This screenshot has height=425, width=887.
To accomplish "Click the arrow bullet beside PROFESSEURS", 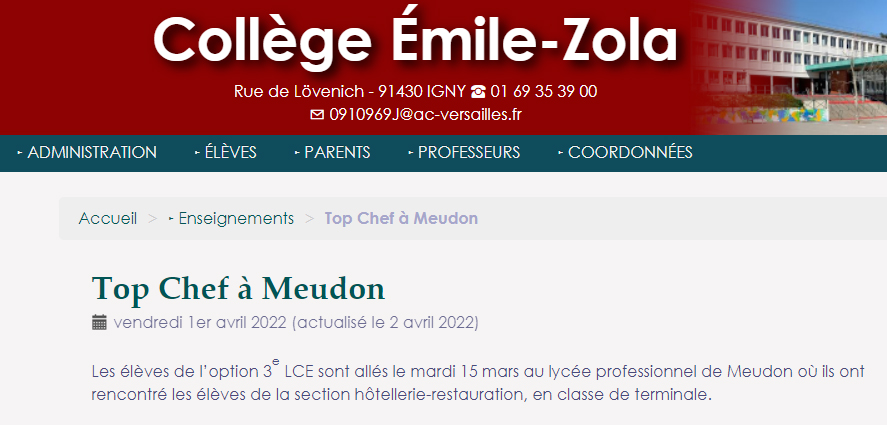I will [x=410, y=153].
